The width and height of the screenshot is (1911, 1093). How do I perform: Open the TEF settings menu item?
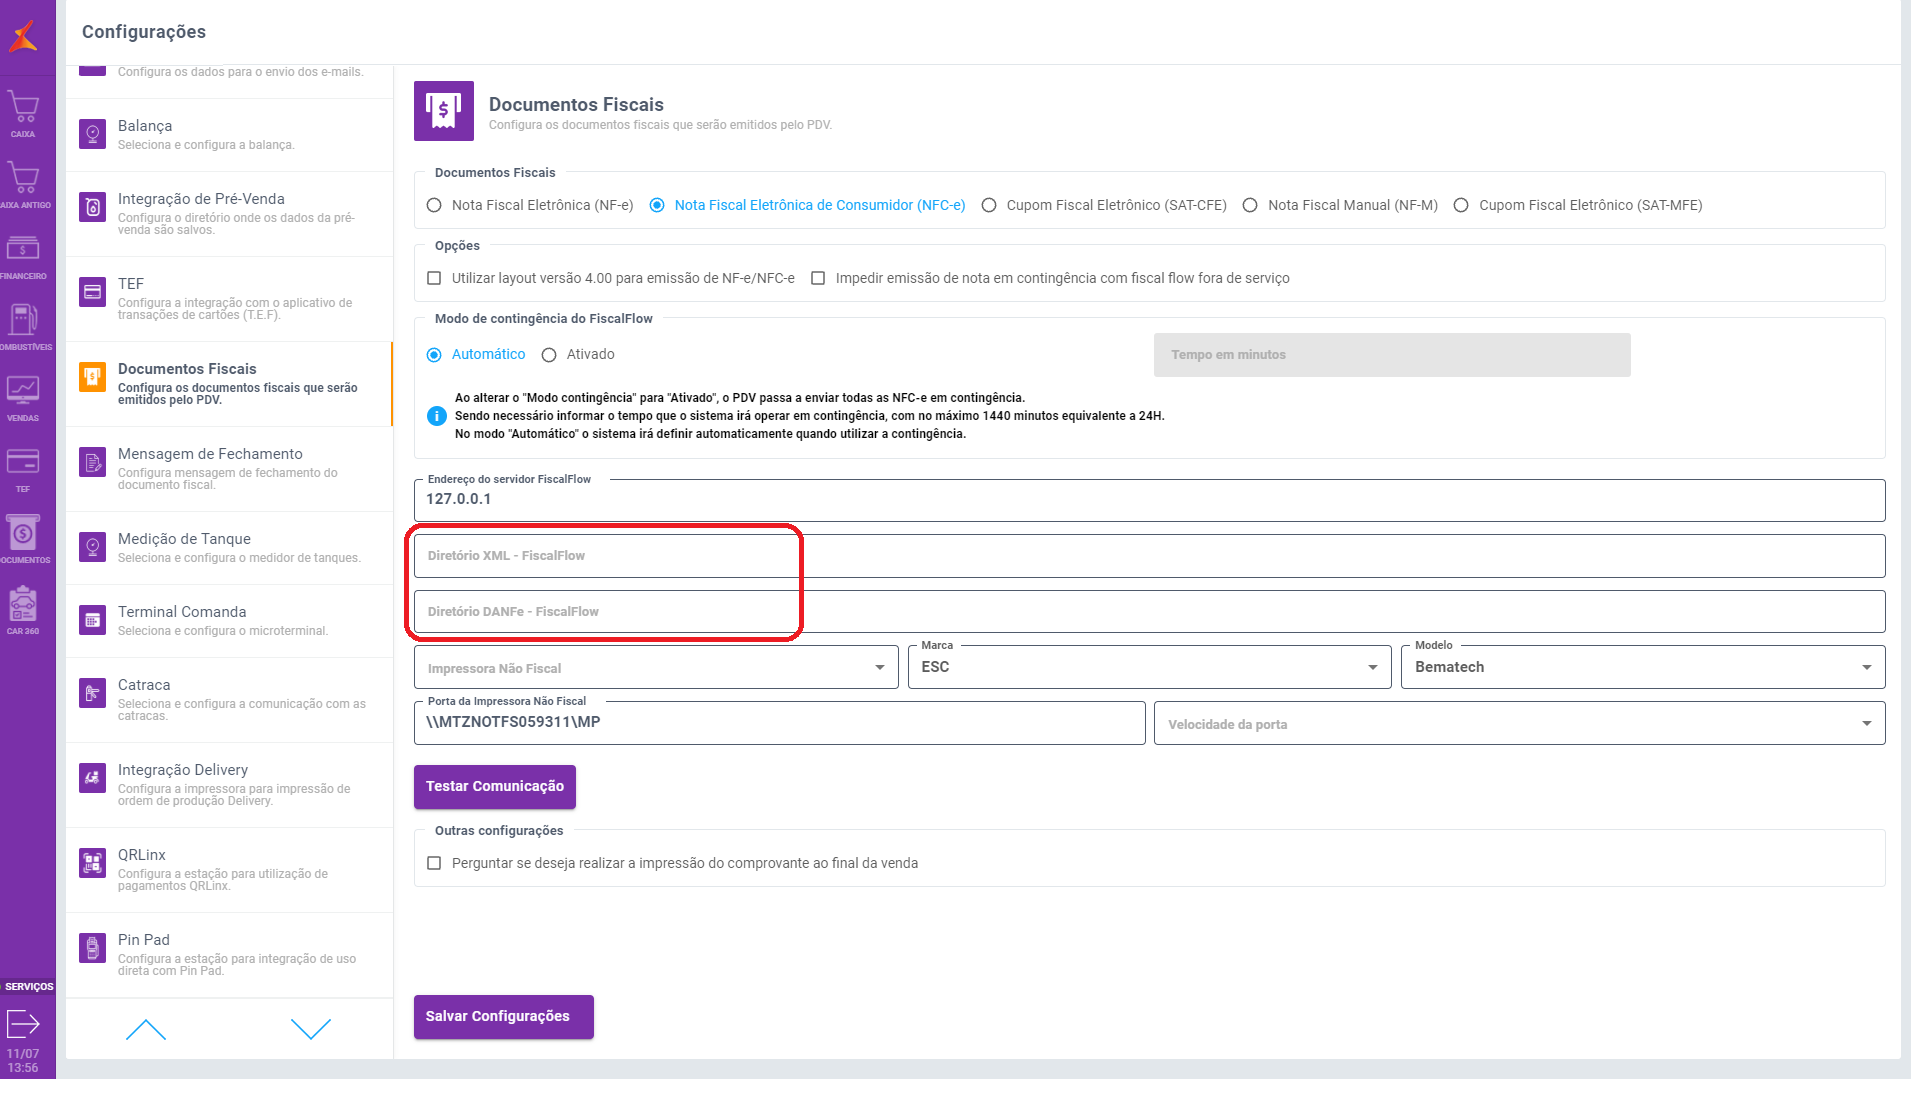230,298
